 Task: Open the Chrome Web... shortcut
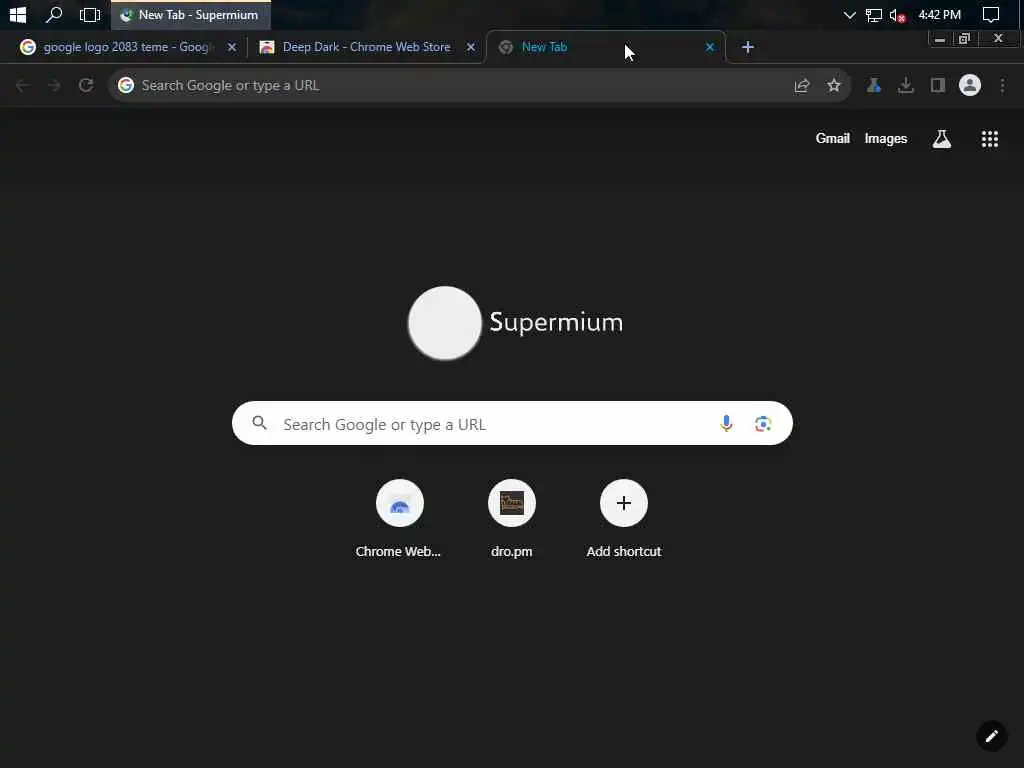pyautogui.click(x=399, y=519)
